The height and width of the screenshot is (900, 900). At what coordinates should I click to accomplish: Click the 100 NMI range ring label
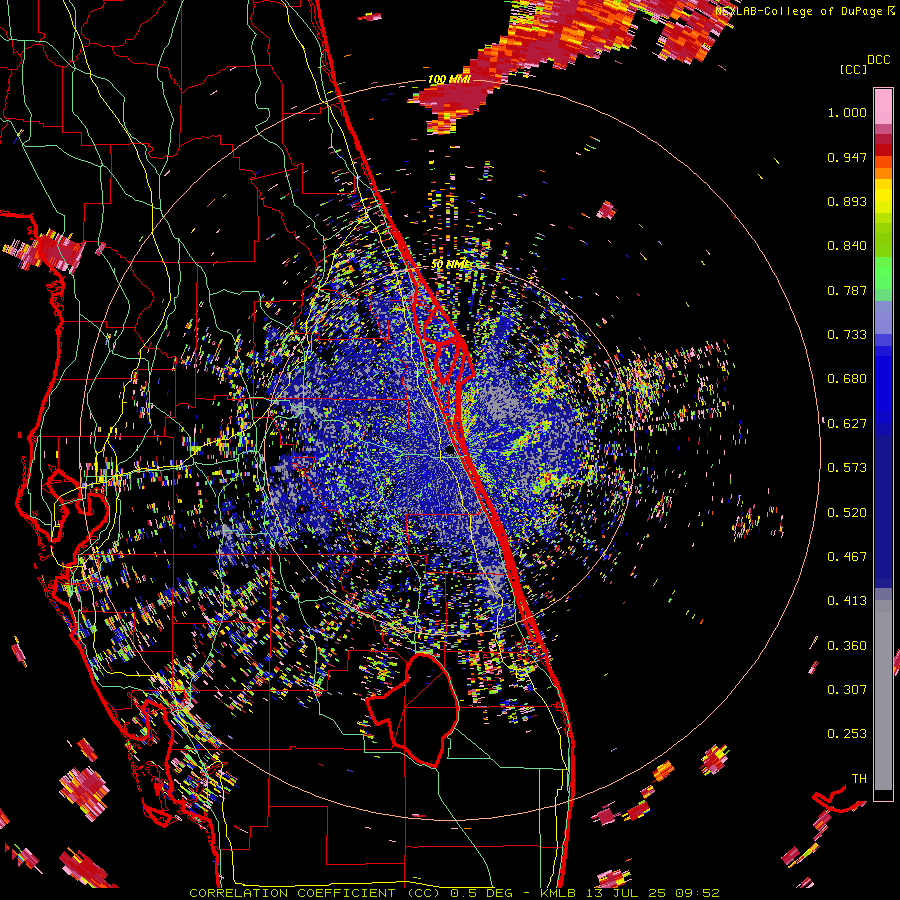449,79
